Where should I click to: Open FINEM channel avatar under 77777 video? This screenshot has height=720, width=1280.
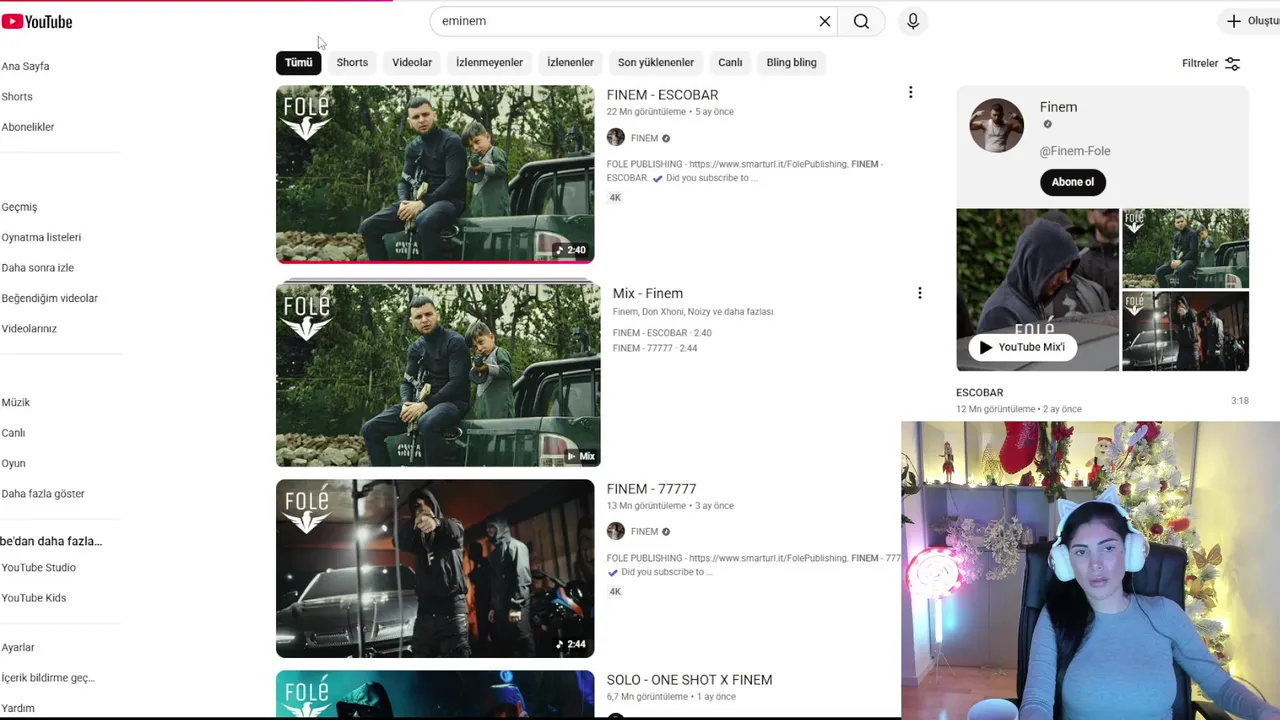coord(616,531)
